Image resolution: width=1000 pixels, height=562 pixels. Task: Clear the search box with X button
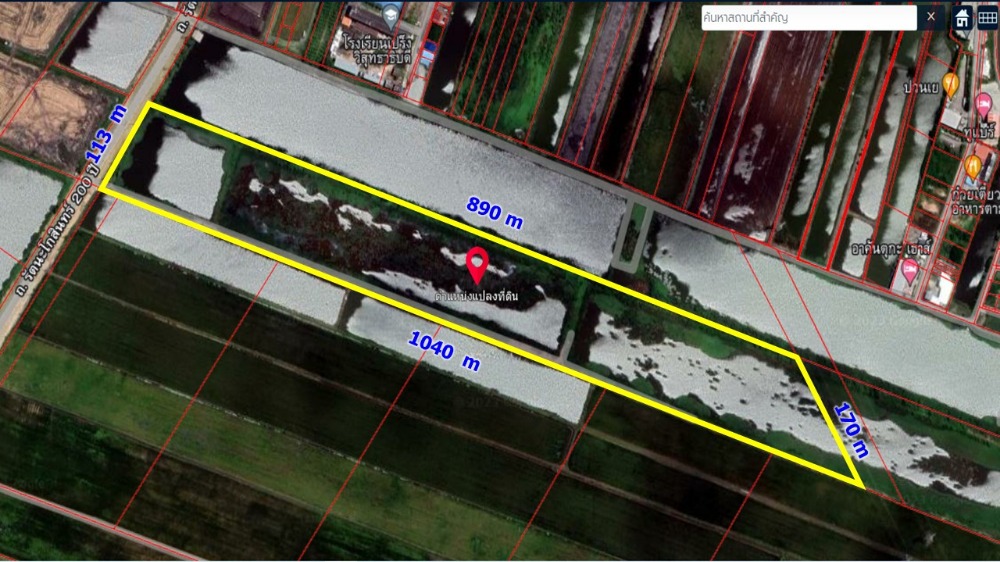[x=931, y=17]
